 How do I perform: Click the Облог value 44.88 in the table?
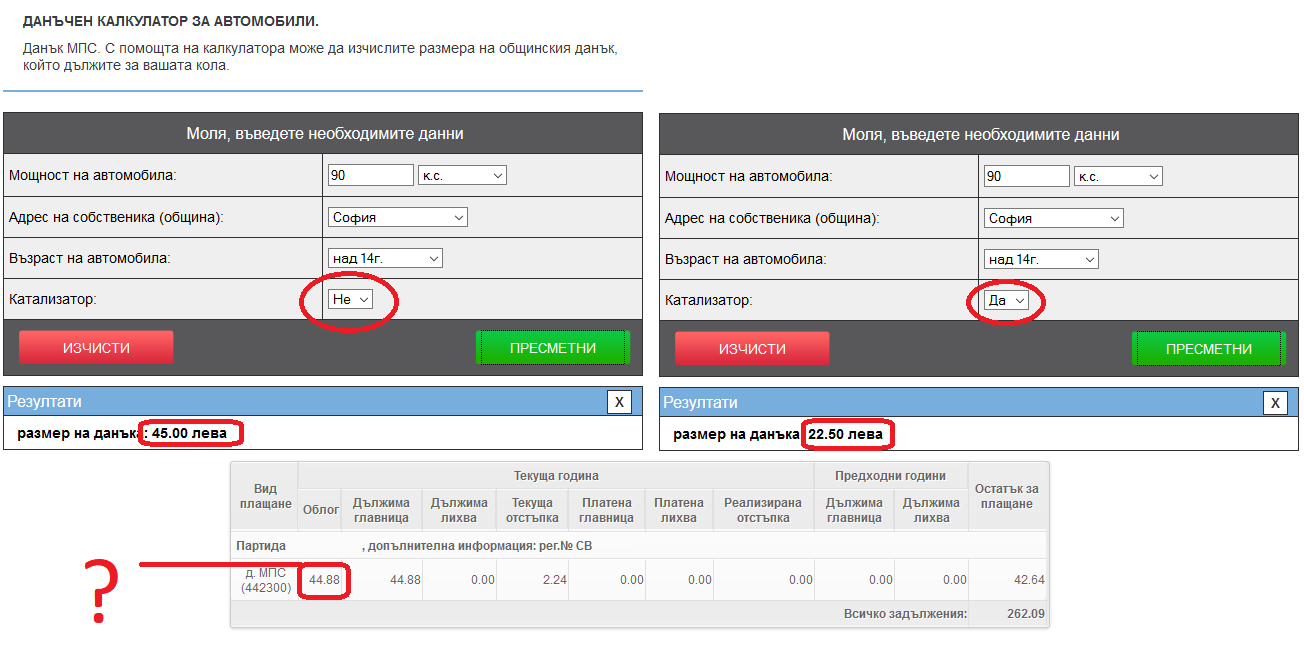click(322, 580)
